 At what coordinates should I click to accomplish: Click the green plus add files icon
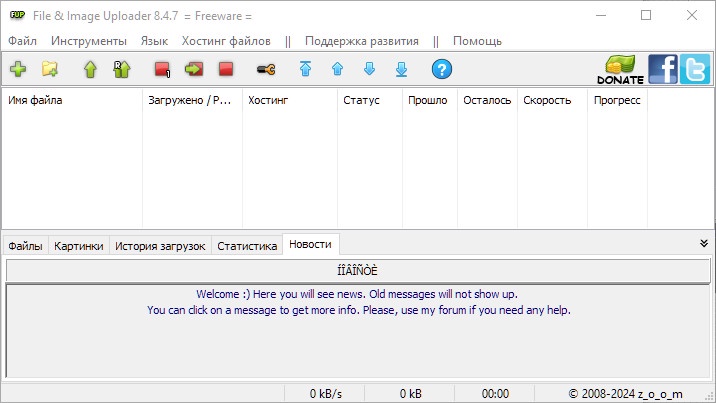pyautogui.click(x=18, y=69)
